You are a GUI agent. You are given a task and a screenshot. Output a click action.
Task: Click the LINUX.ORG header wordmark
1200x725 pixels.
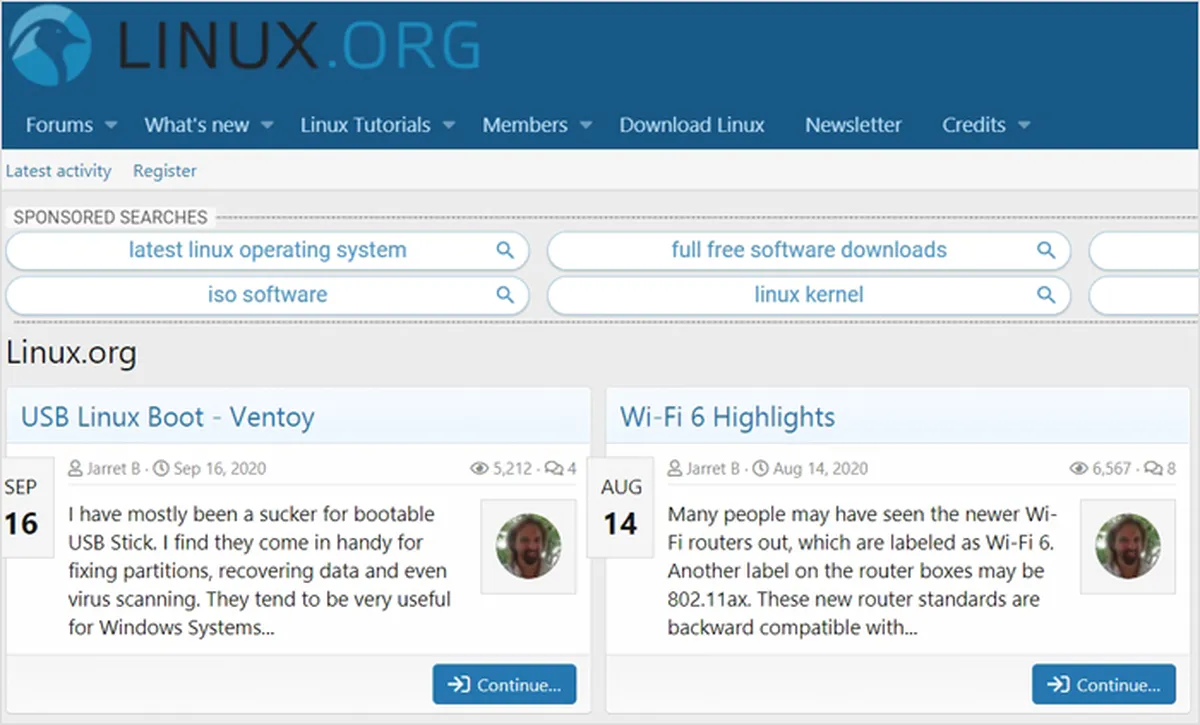point(298,44)
